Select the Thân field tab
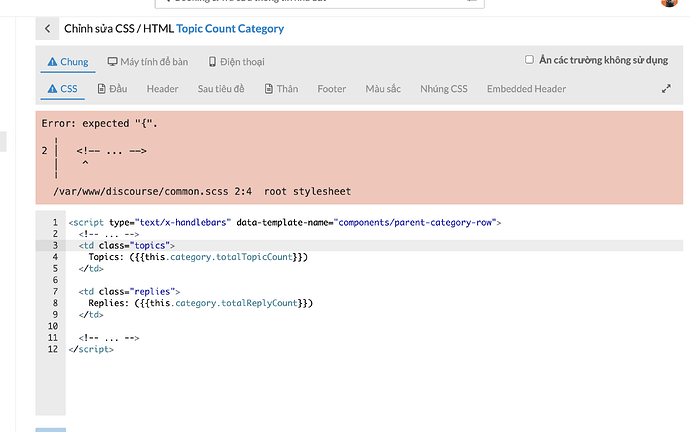690x432 pixels. pyautogui.click(x=281, y=89)
